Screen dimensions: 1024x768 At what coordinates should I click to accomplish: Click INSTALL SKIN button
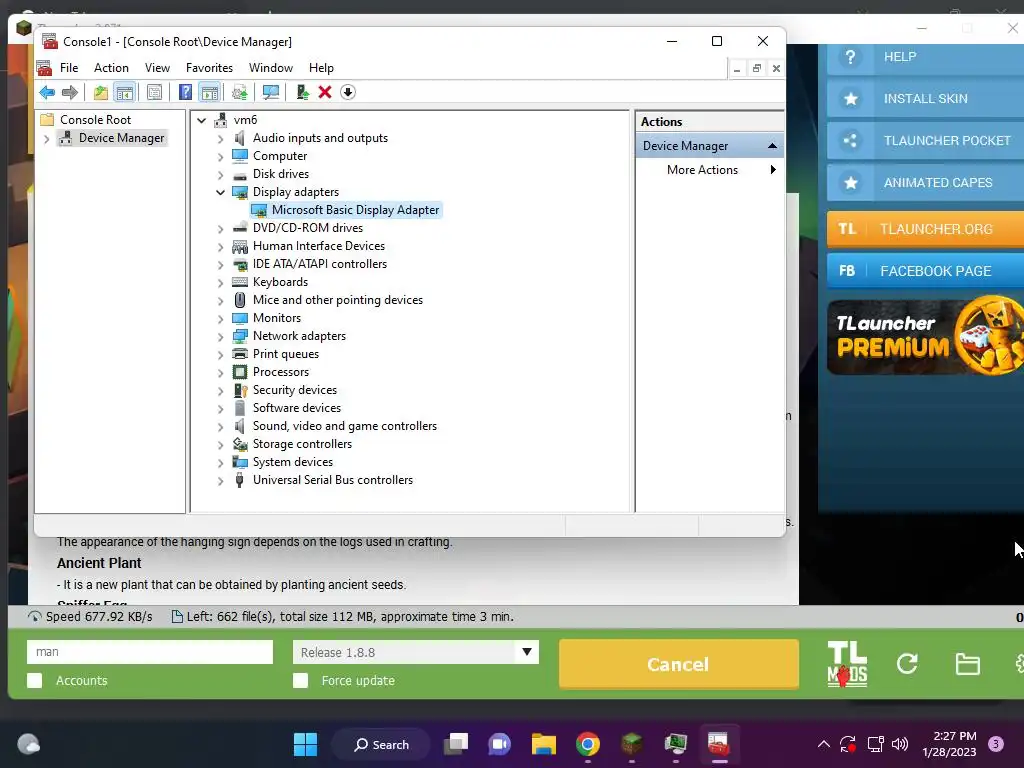coord(925,99)
